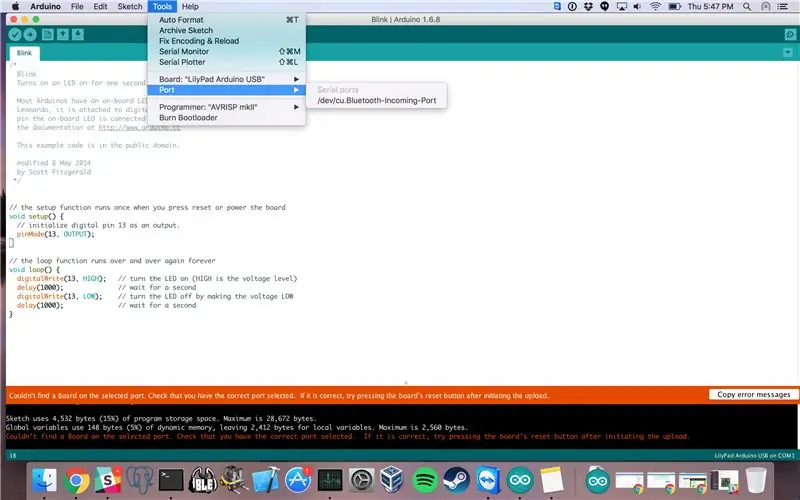
Task: Click the pinMode(13, OUTPUT) code line
Action: [x=56, y=234]
